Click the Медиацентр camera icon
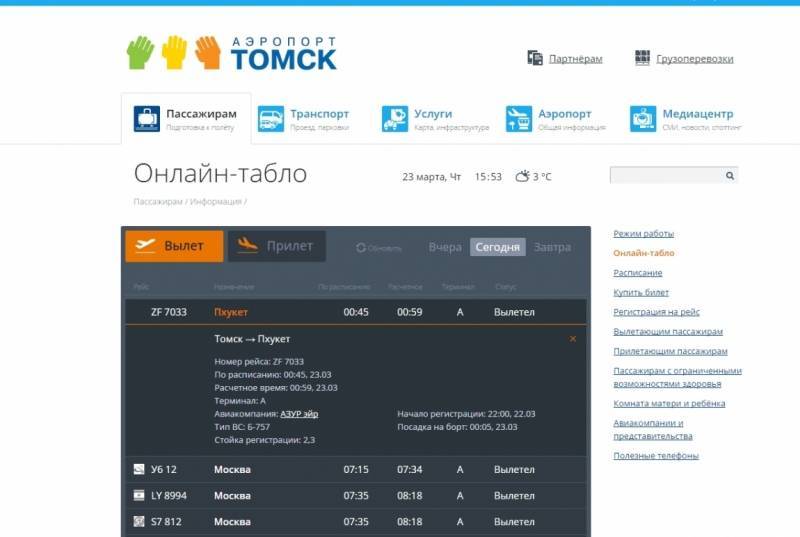 coord(643,119)
